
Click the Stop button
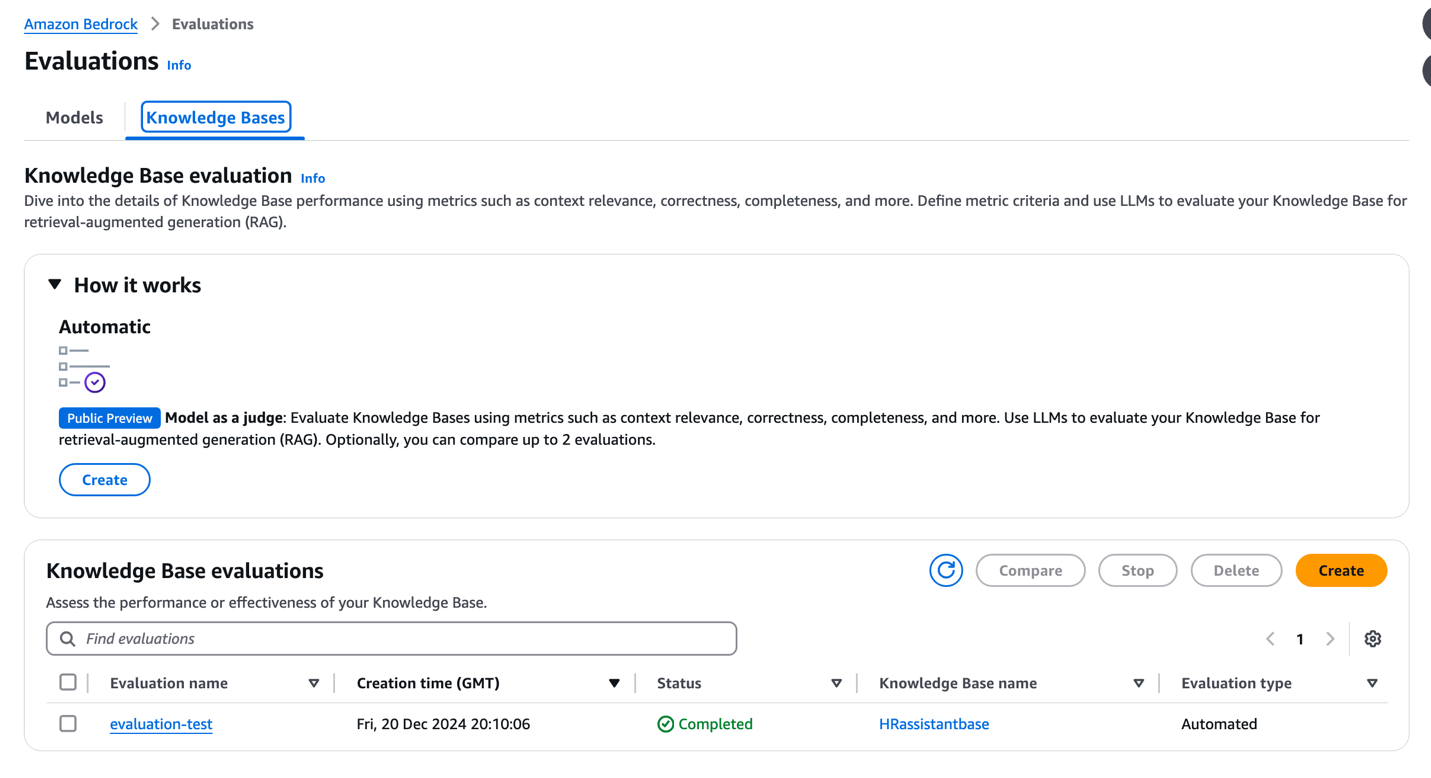tap(1138, 570)
